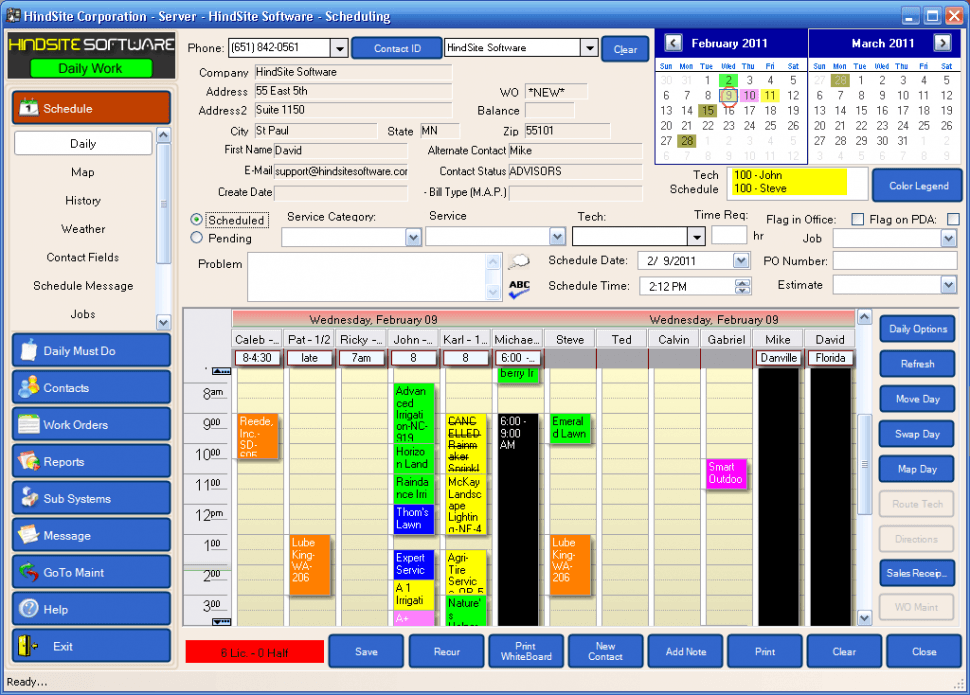The width and height of the screenshot is (970, 695).
Task: Open Work Orders section
Action: coord(91,425)
